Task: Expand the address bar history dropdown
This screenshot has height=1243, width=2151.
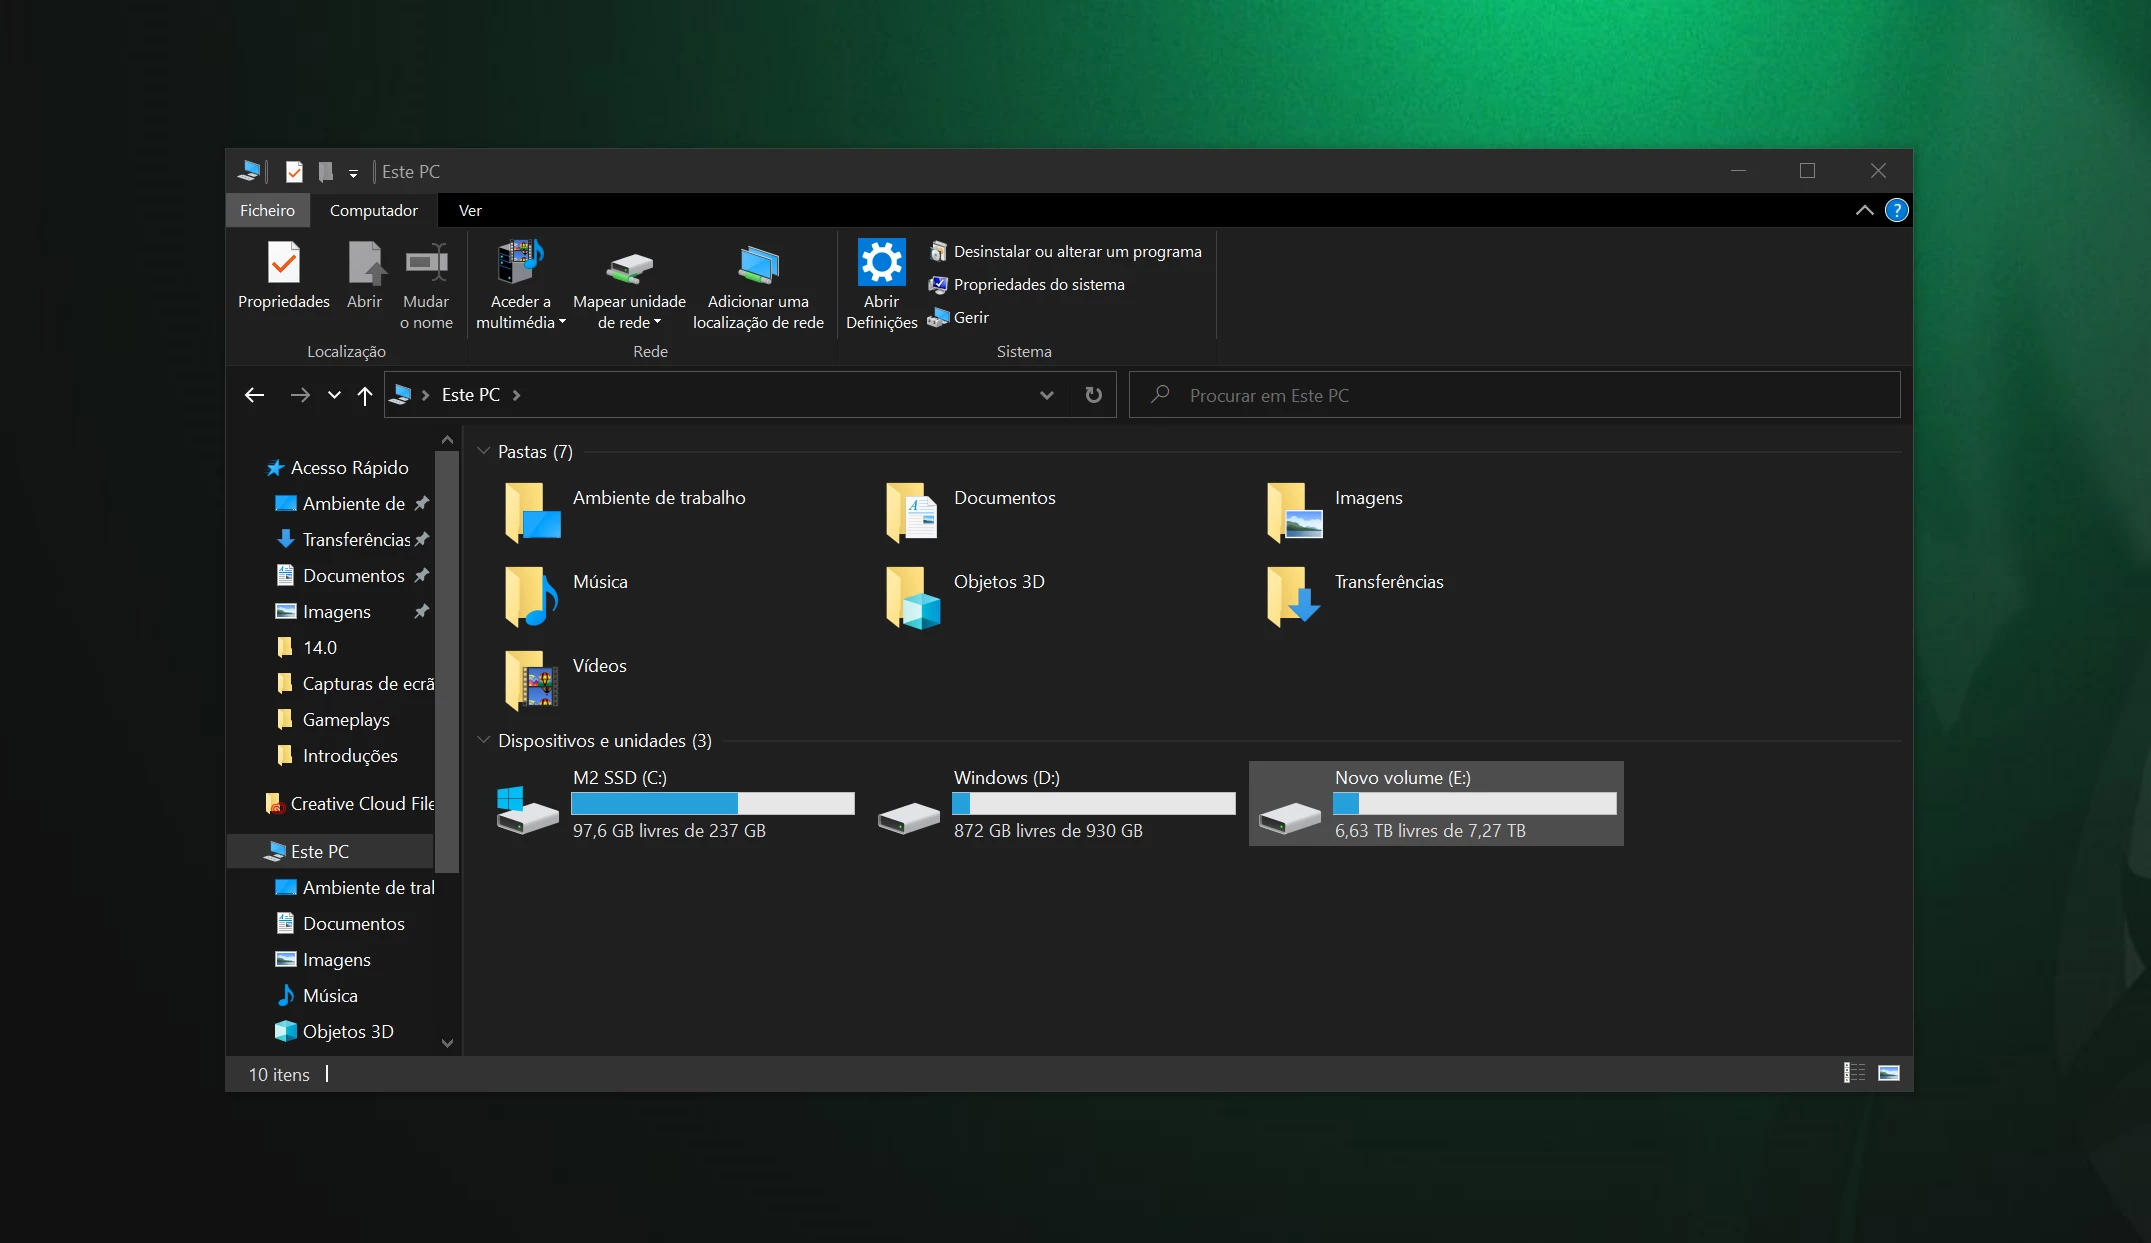Action: [1046, 395]
